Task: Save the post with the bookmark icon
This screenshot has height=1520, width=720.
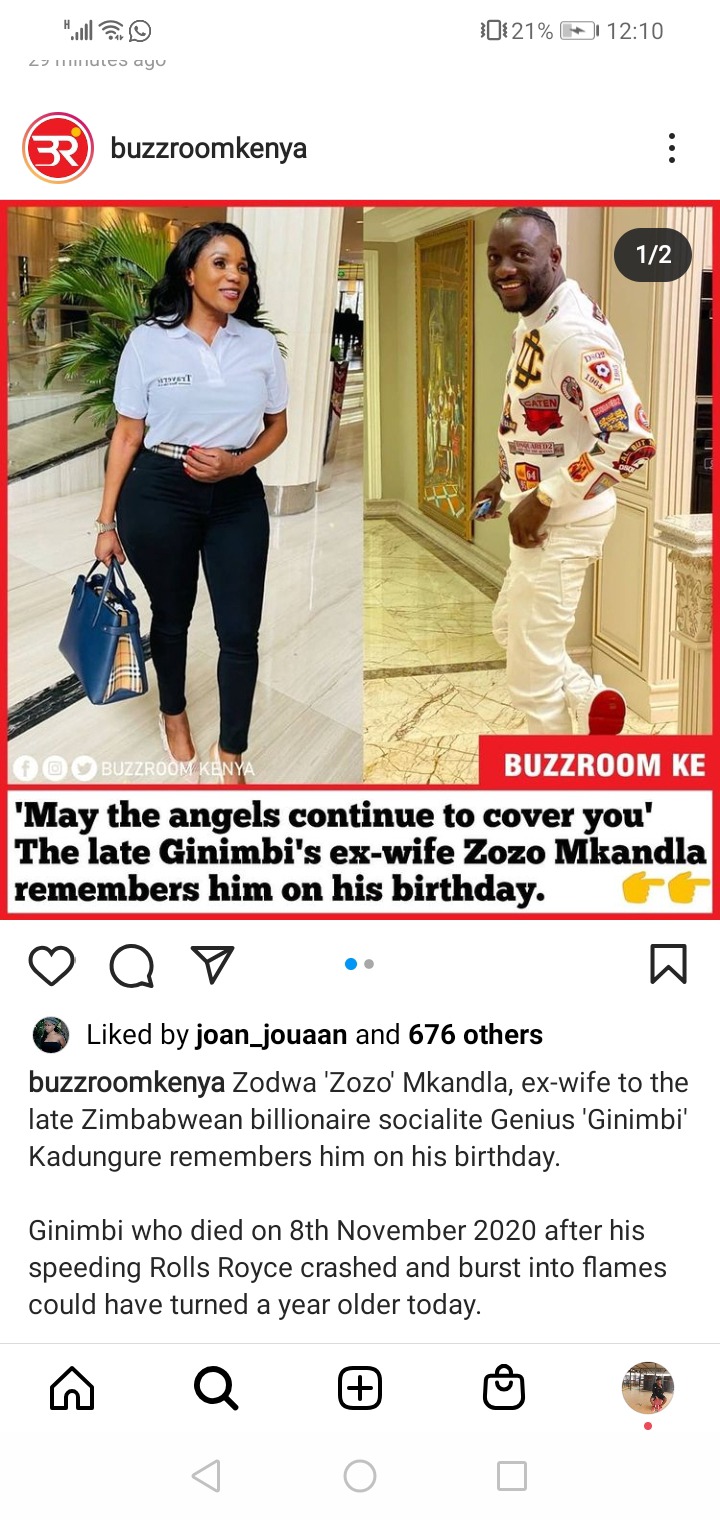Action: pos(668,964)
